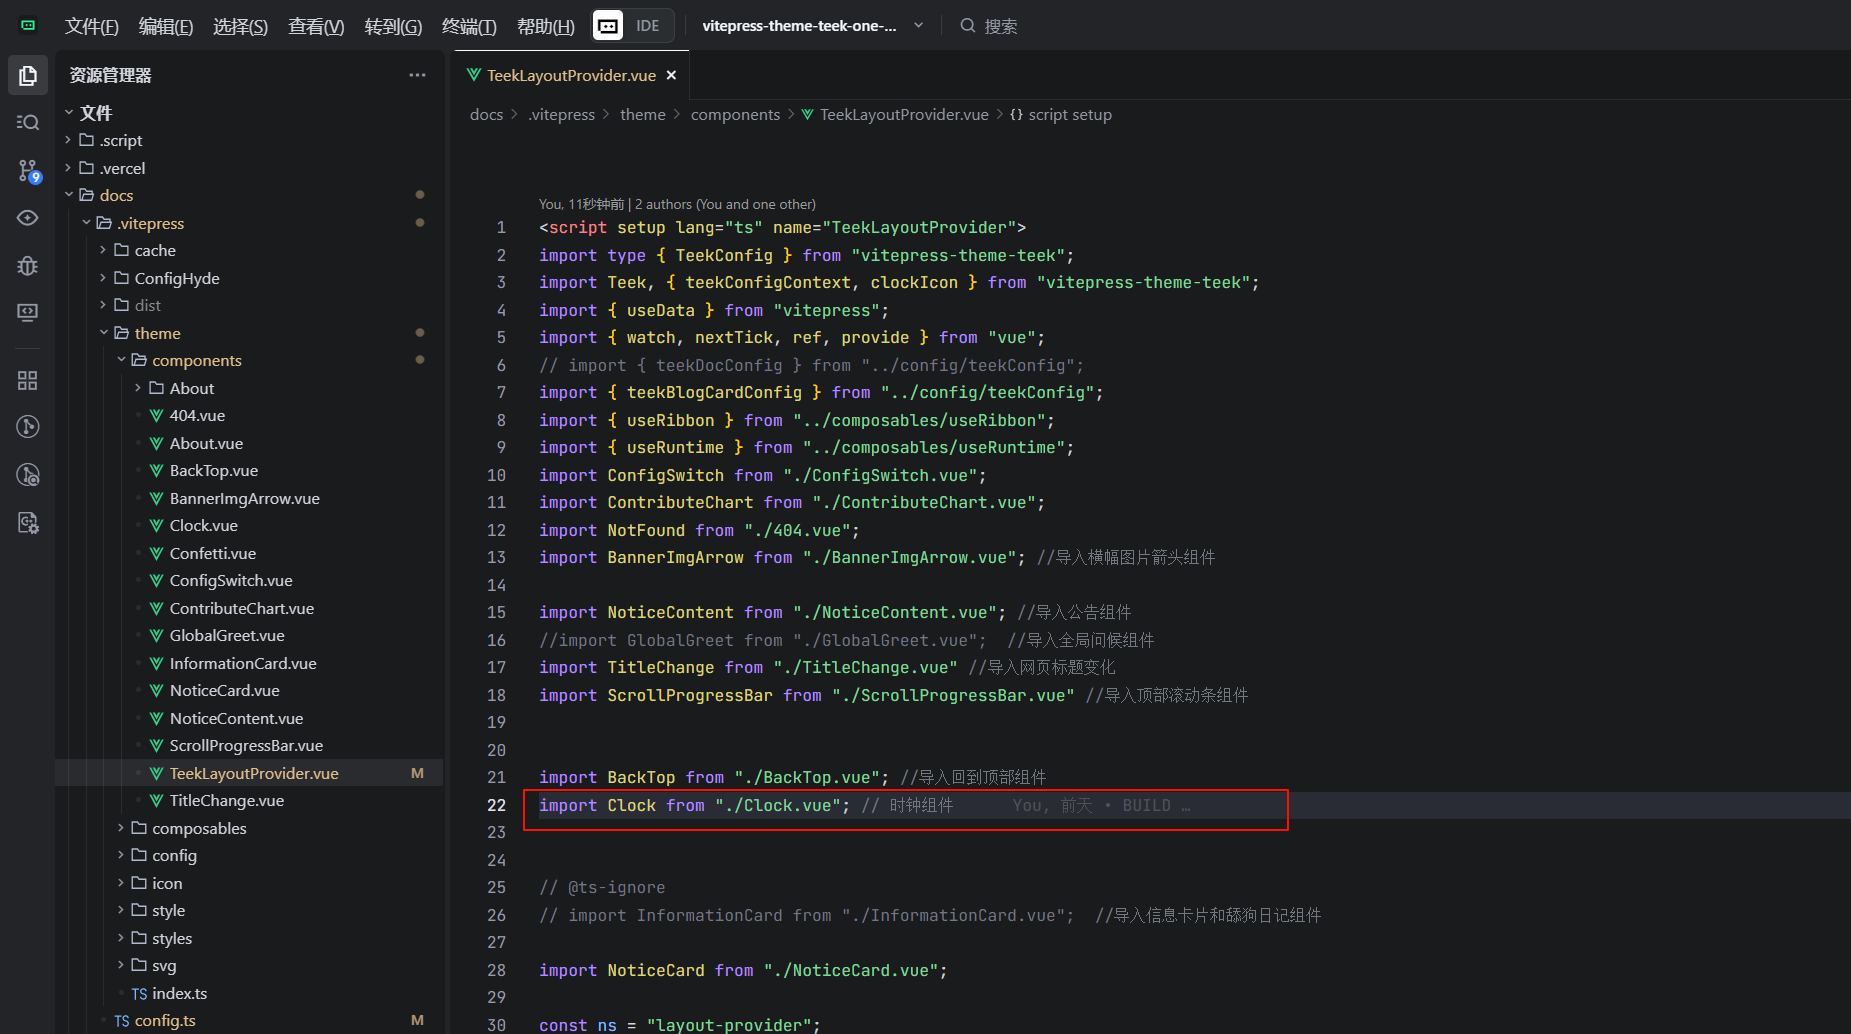The image size is (1851, 1034).
Task: Open Clock.vue in the file tree
Action: [x=204, y=525]
